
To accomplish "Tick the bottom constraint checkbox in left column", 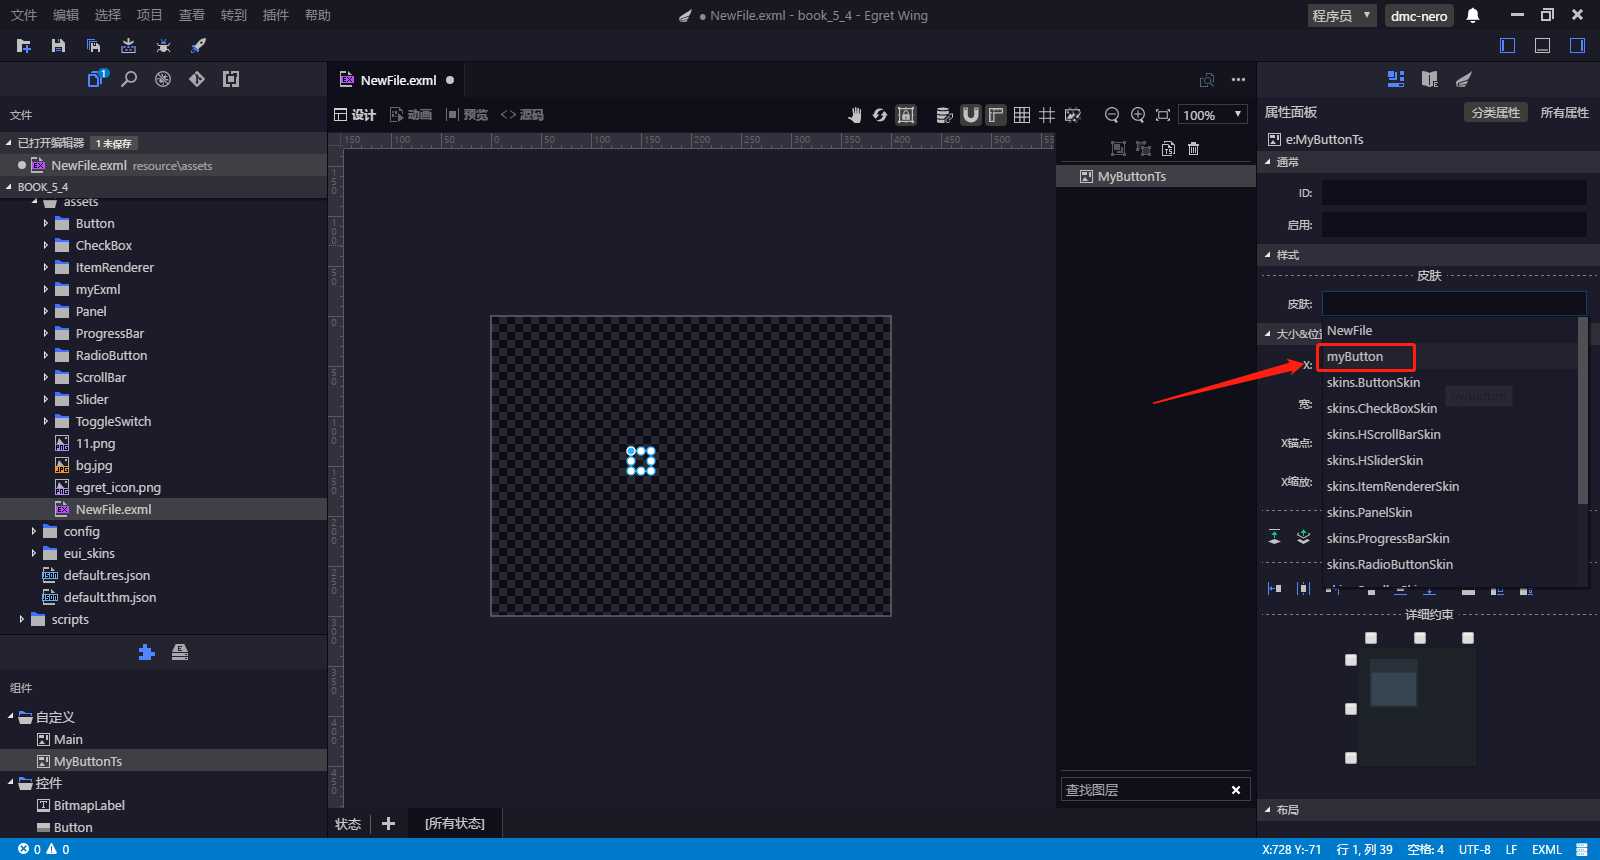I will pyautogui.click(x=1351, y=758).
